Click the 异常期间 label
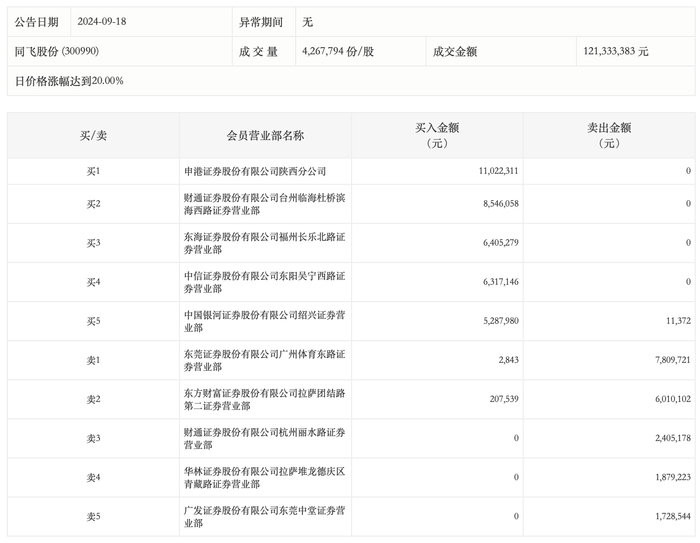Viewport: 700px width, 543px height. [261, 22]
